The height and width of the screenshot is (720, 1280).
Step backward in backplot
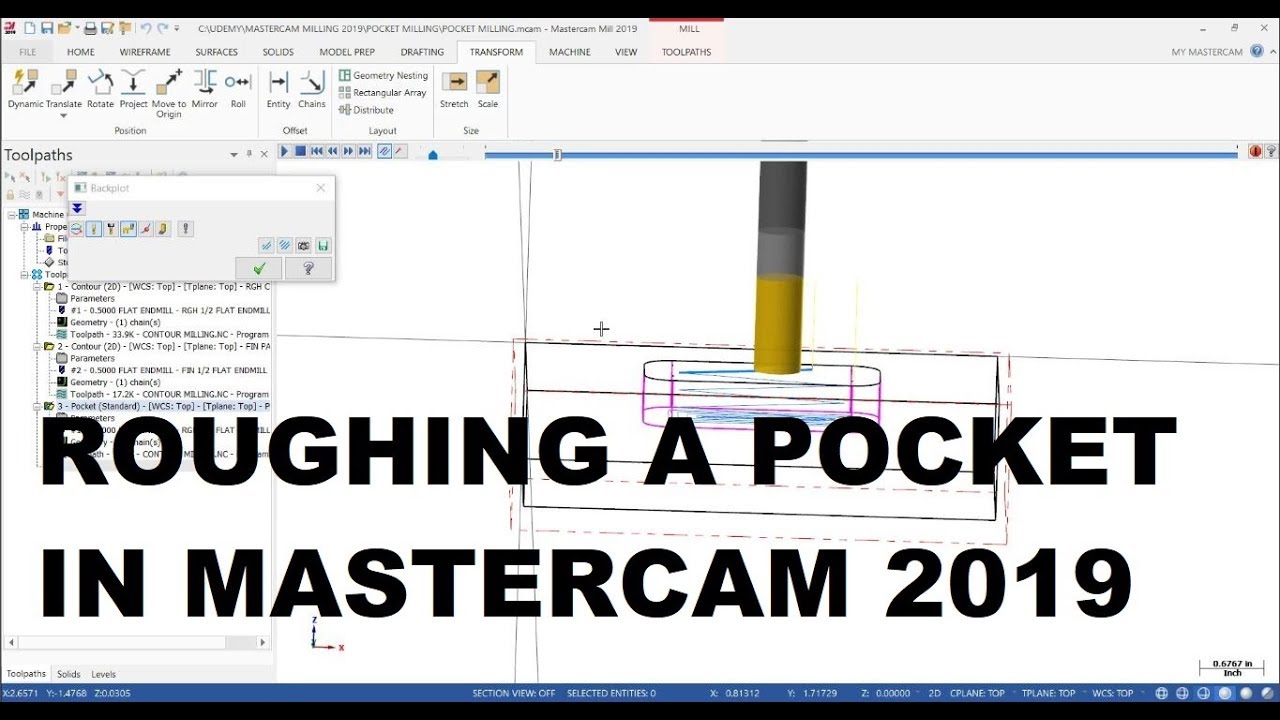click(x=333, y=151)
